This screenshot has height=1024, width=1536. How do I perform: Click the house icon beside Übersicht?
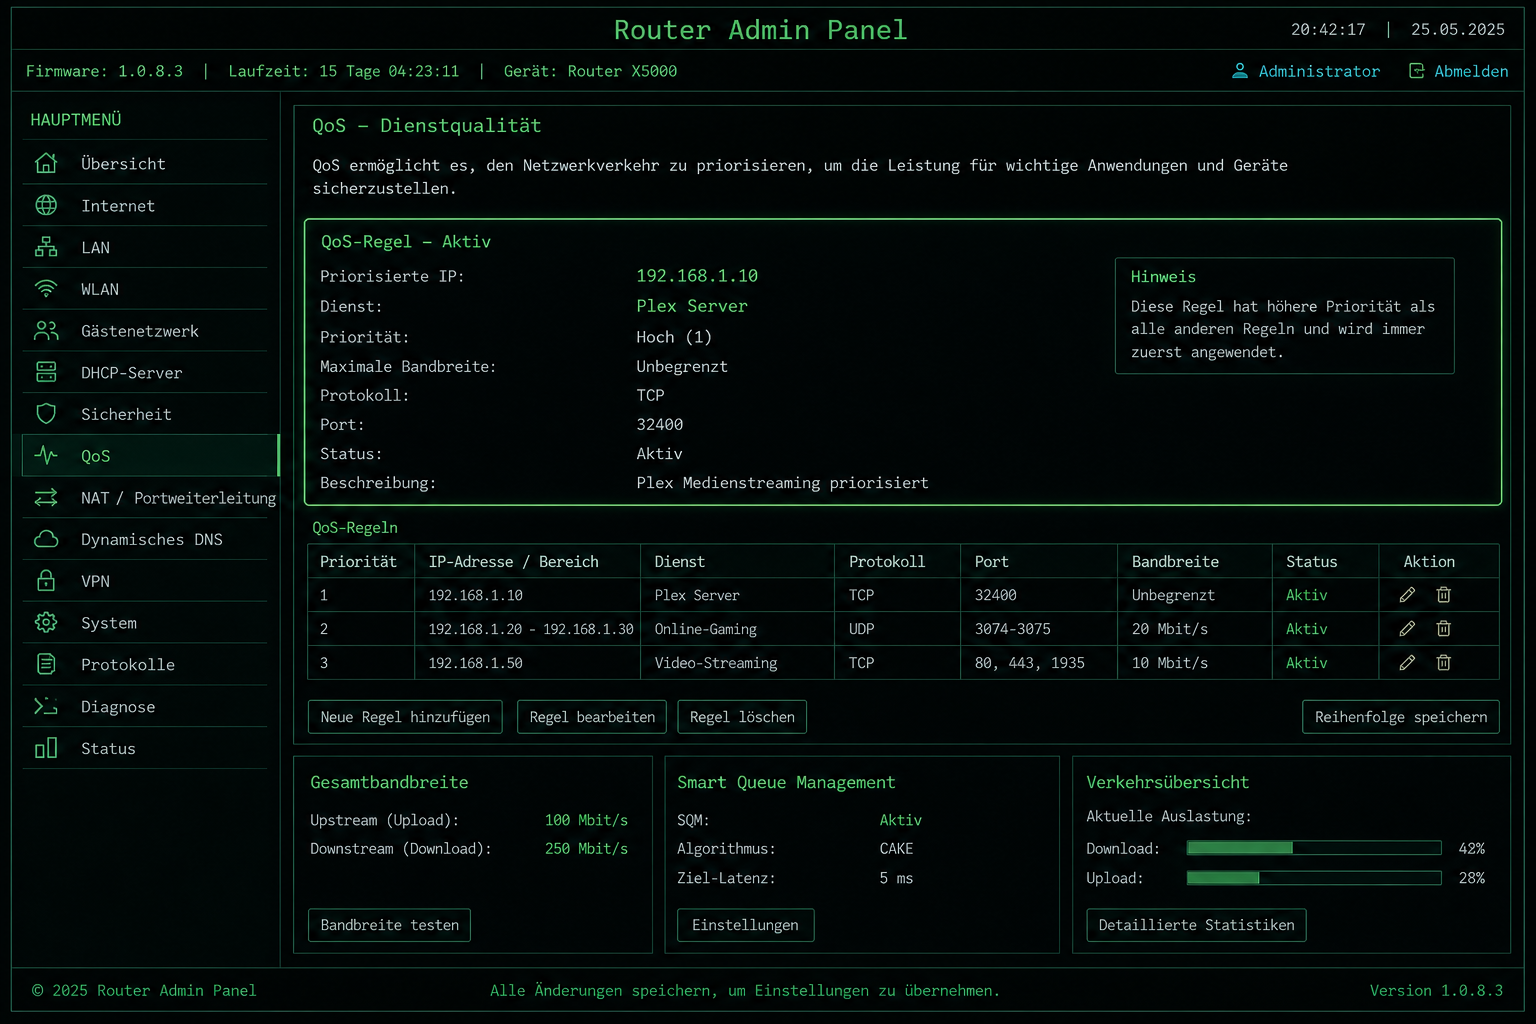point(46,163)
